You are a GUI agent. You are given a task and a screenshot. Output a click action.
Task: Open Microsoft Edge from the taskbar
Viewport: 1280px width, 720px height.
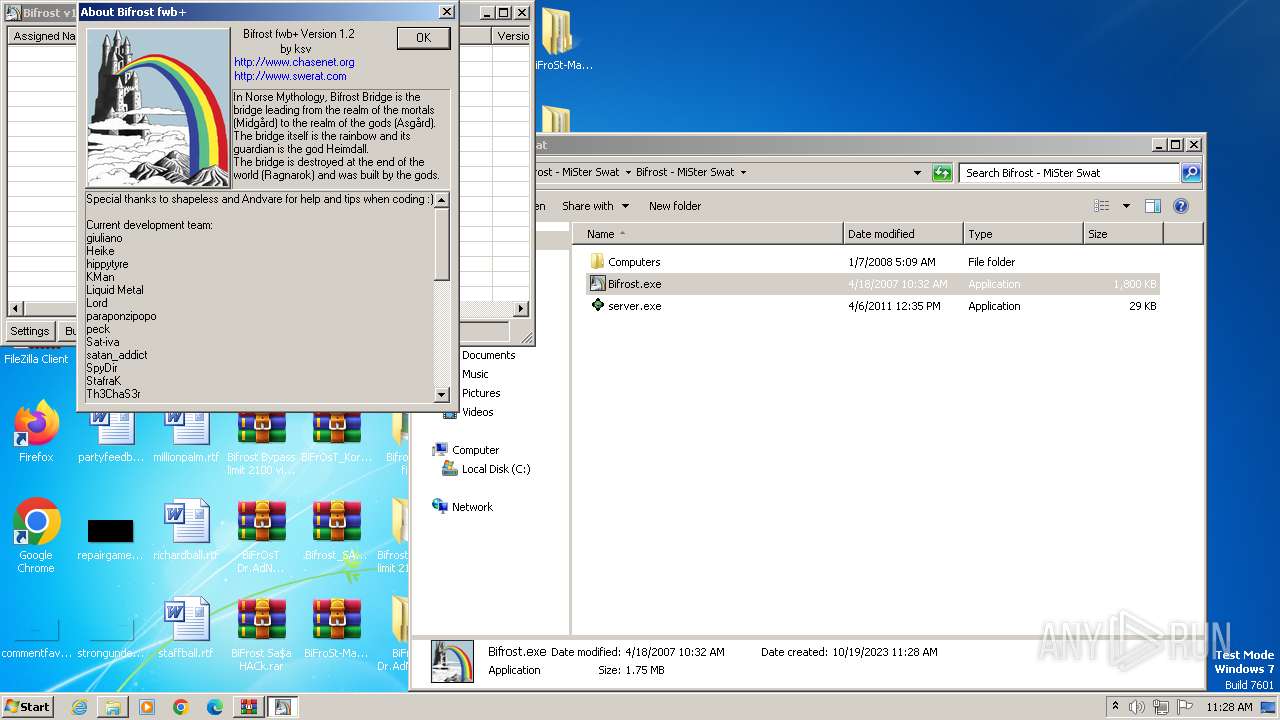tap(215, 707)
